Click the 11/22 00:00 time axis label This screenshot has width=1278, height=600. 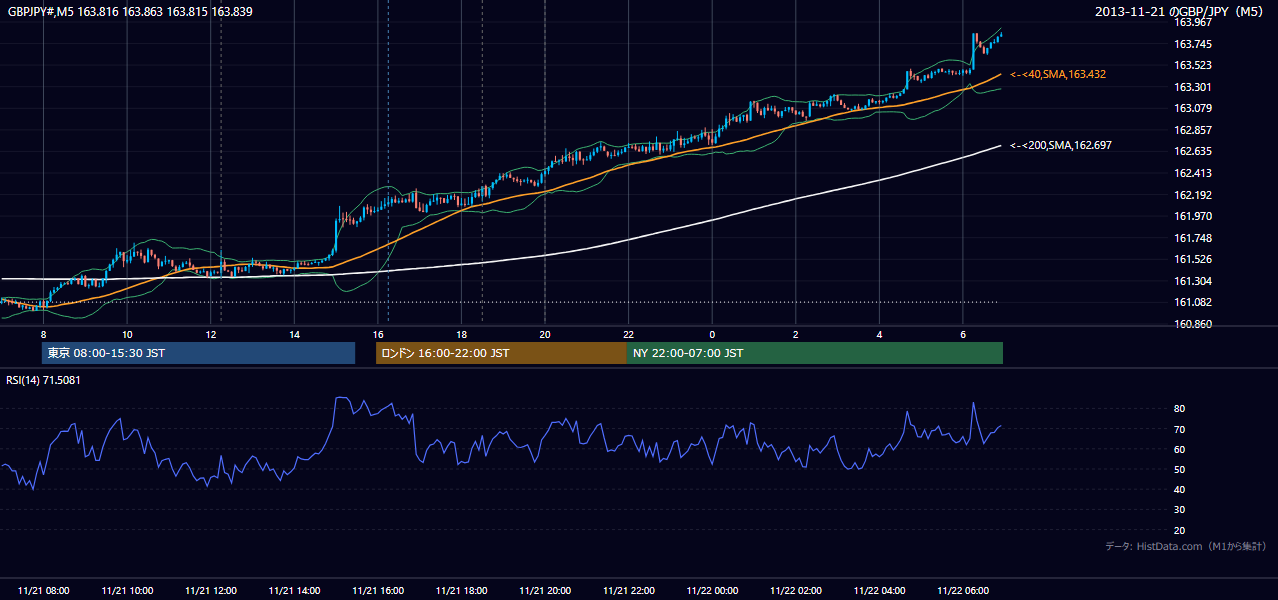pyautogui.click(x=712, y=590)
